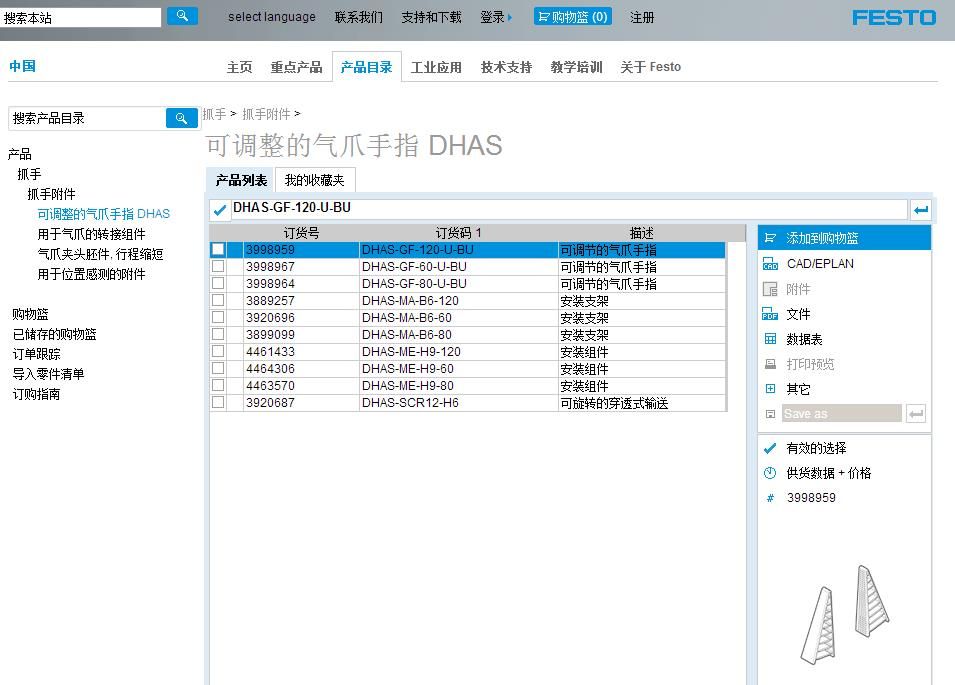Switch to the 产品列表 tab
This screenshot has height=685, width=955.
pyautogui.click(x=241, y=180)
